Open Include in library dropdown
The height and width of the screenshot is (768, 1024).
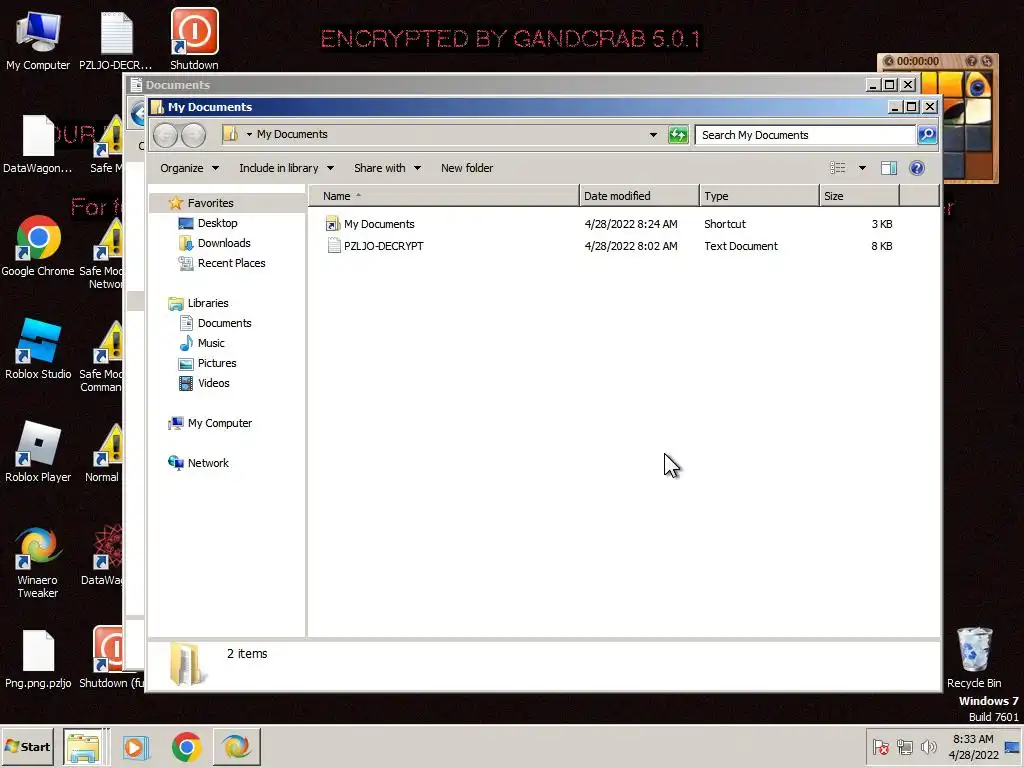(286, 168)
